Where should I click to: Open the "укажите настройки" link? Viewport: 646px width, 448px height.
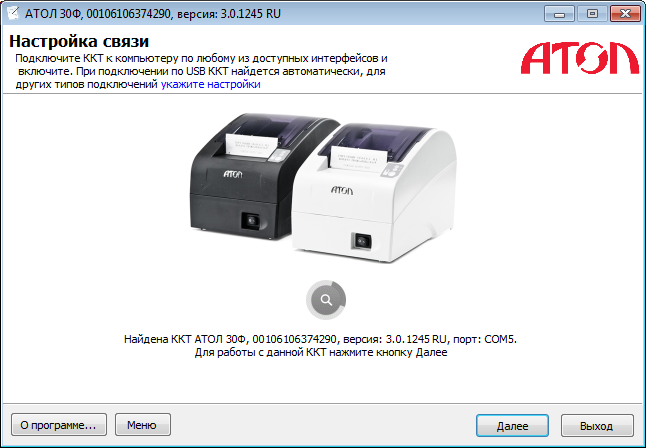click(x=211, y=84)
